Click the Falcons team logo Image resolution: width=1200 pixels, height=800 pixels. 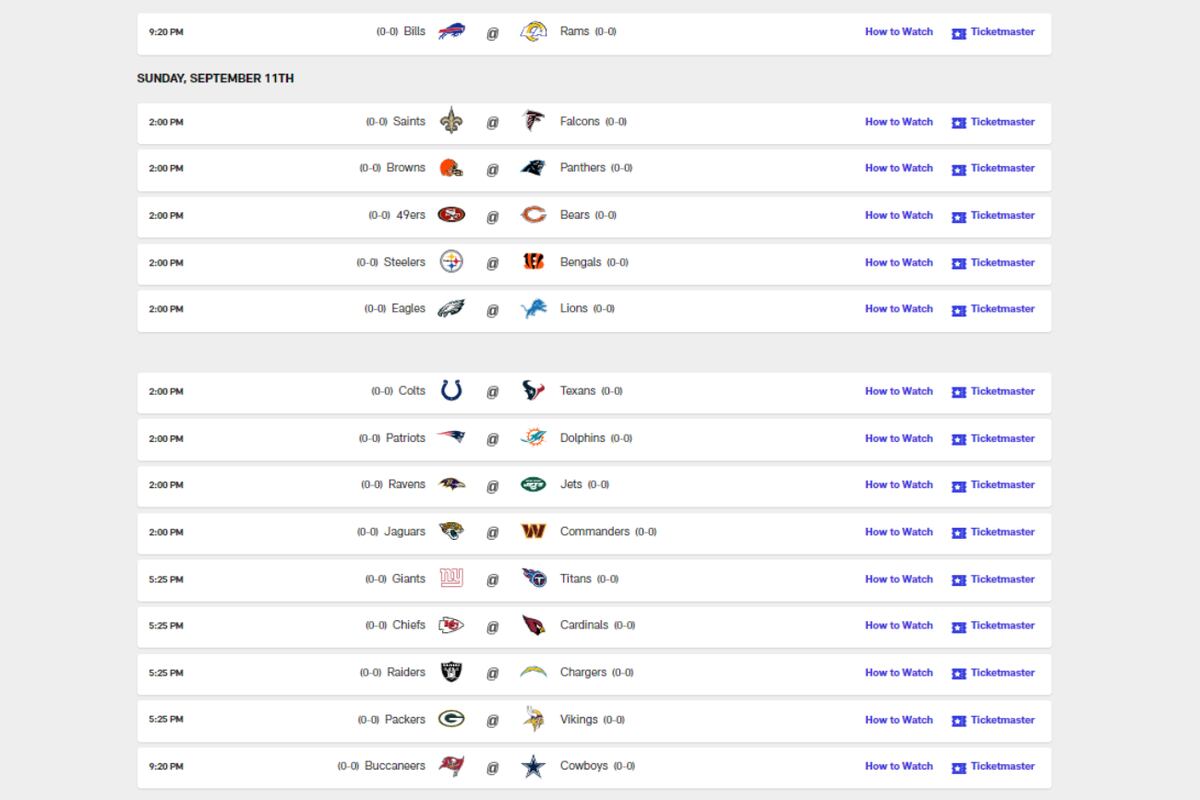[534, 121]
